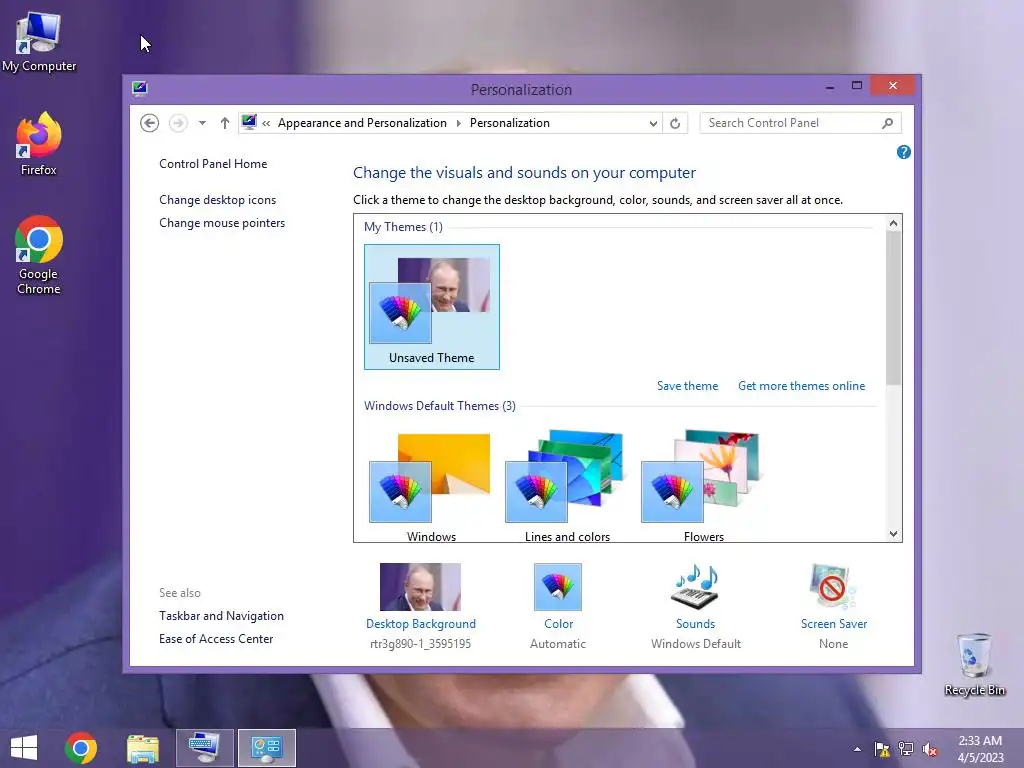This screenshot has width=1024, height=768.
Task: Click the search magnifier icon
Action: coord(887,123)
